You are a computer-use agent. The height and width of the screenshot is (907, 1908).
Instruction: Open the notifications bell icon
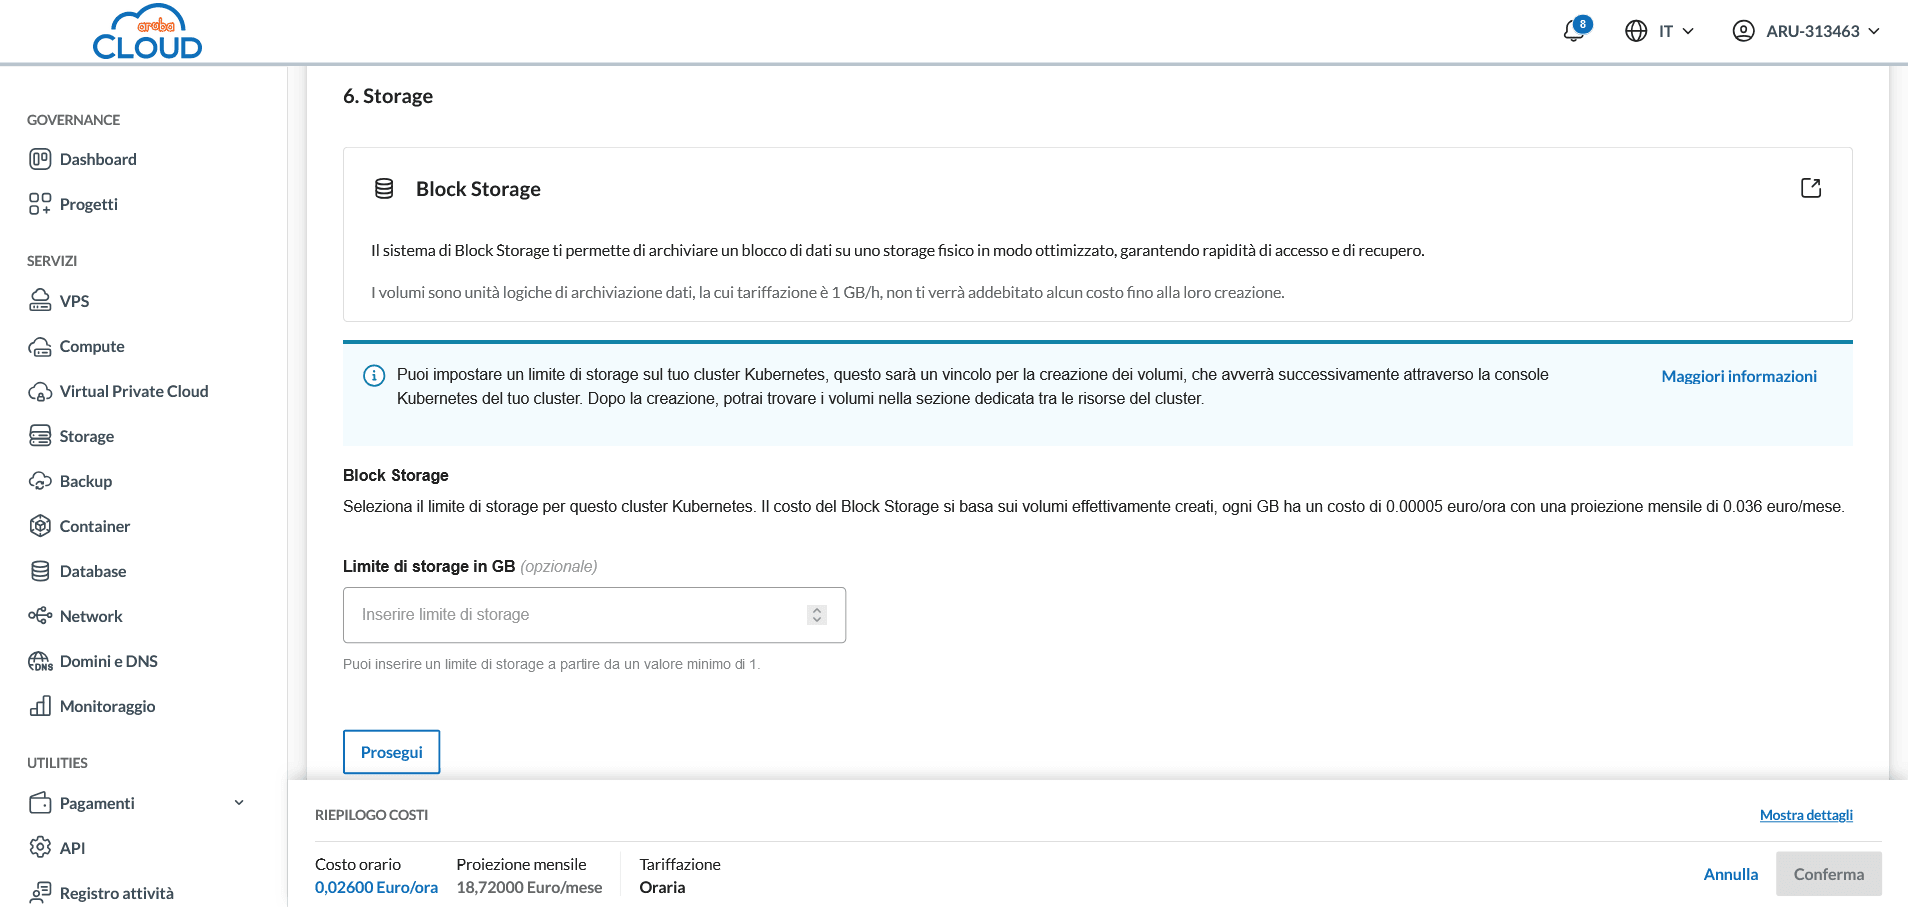(1574, 31)
